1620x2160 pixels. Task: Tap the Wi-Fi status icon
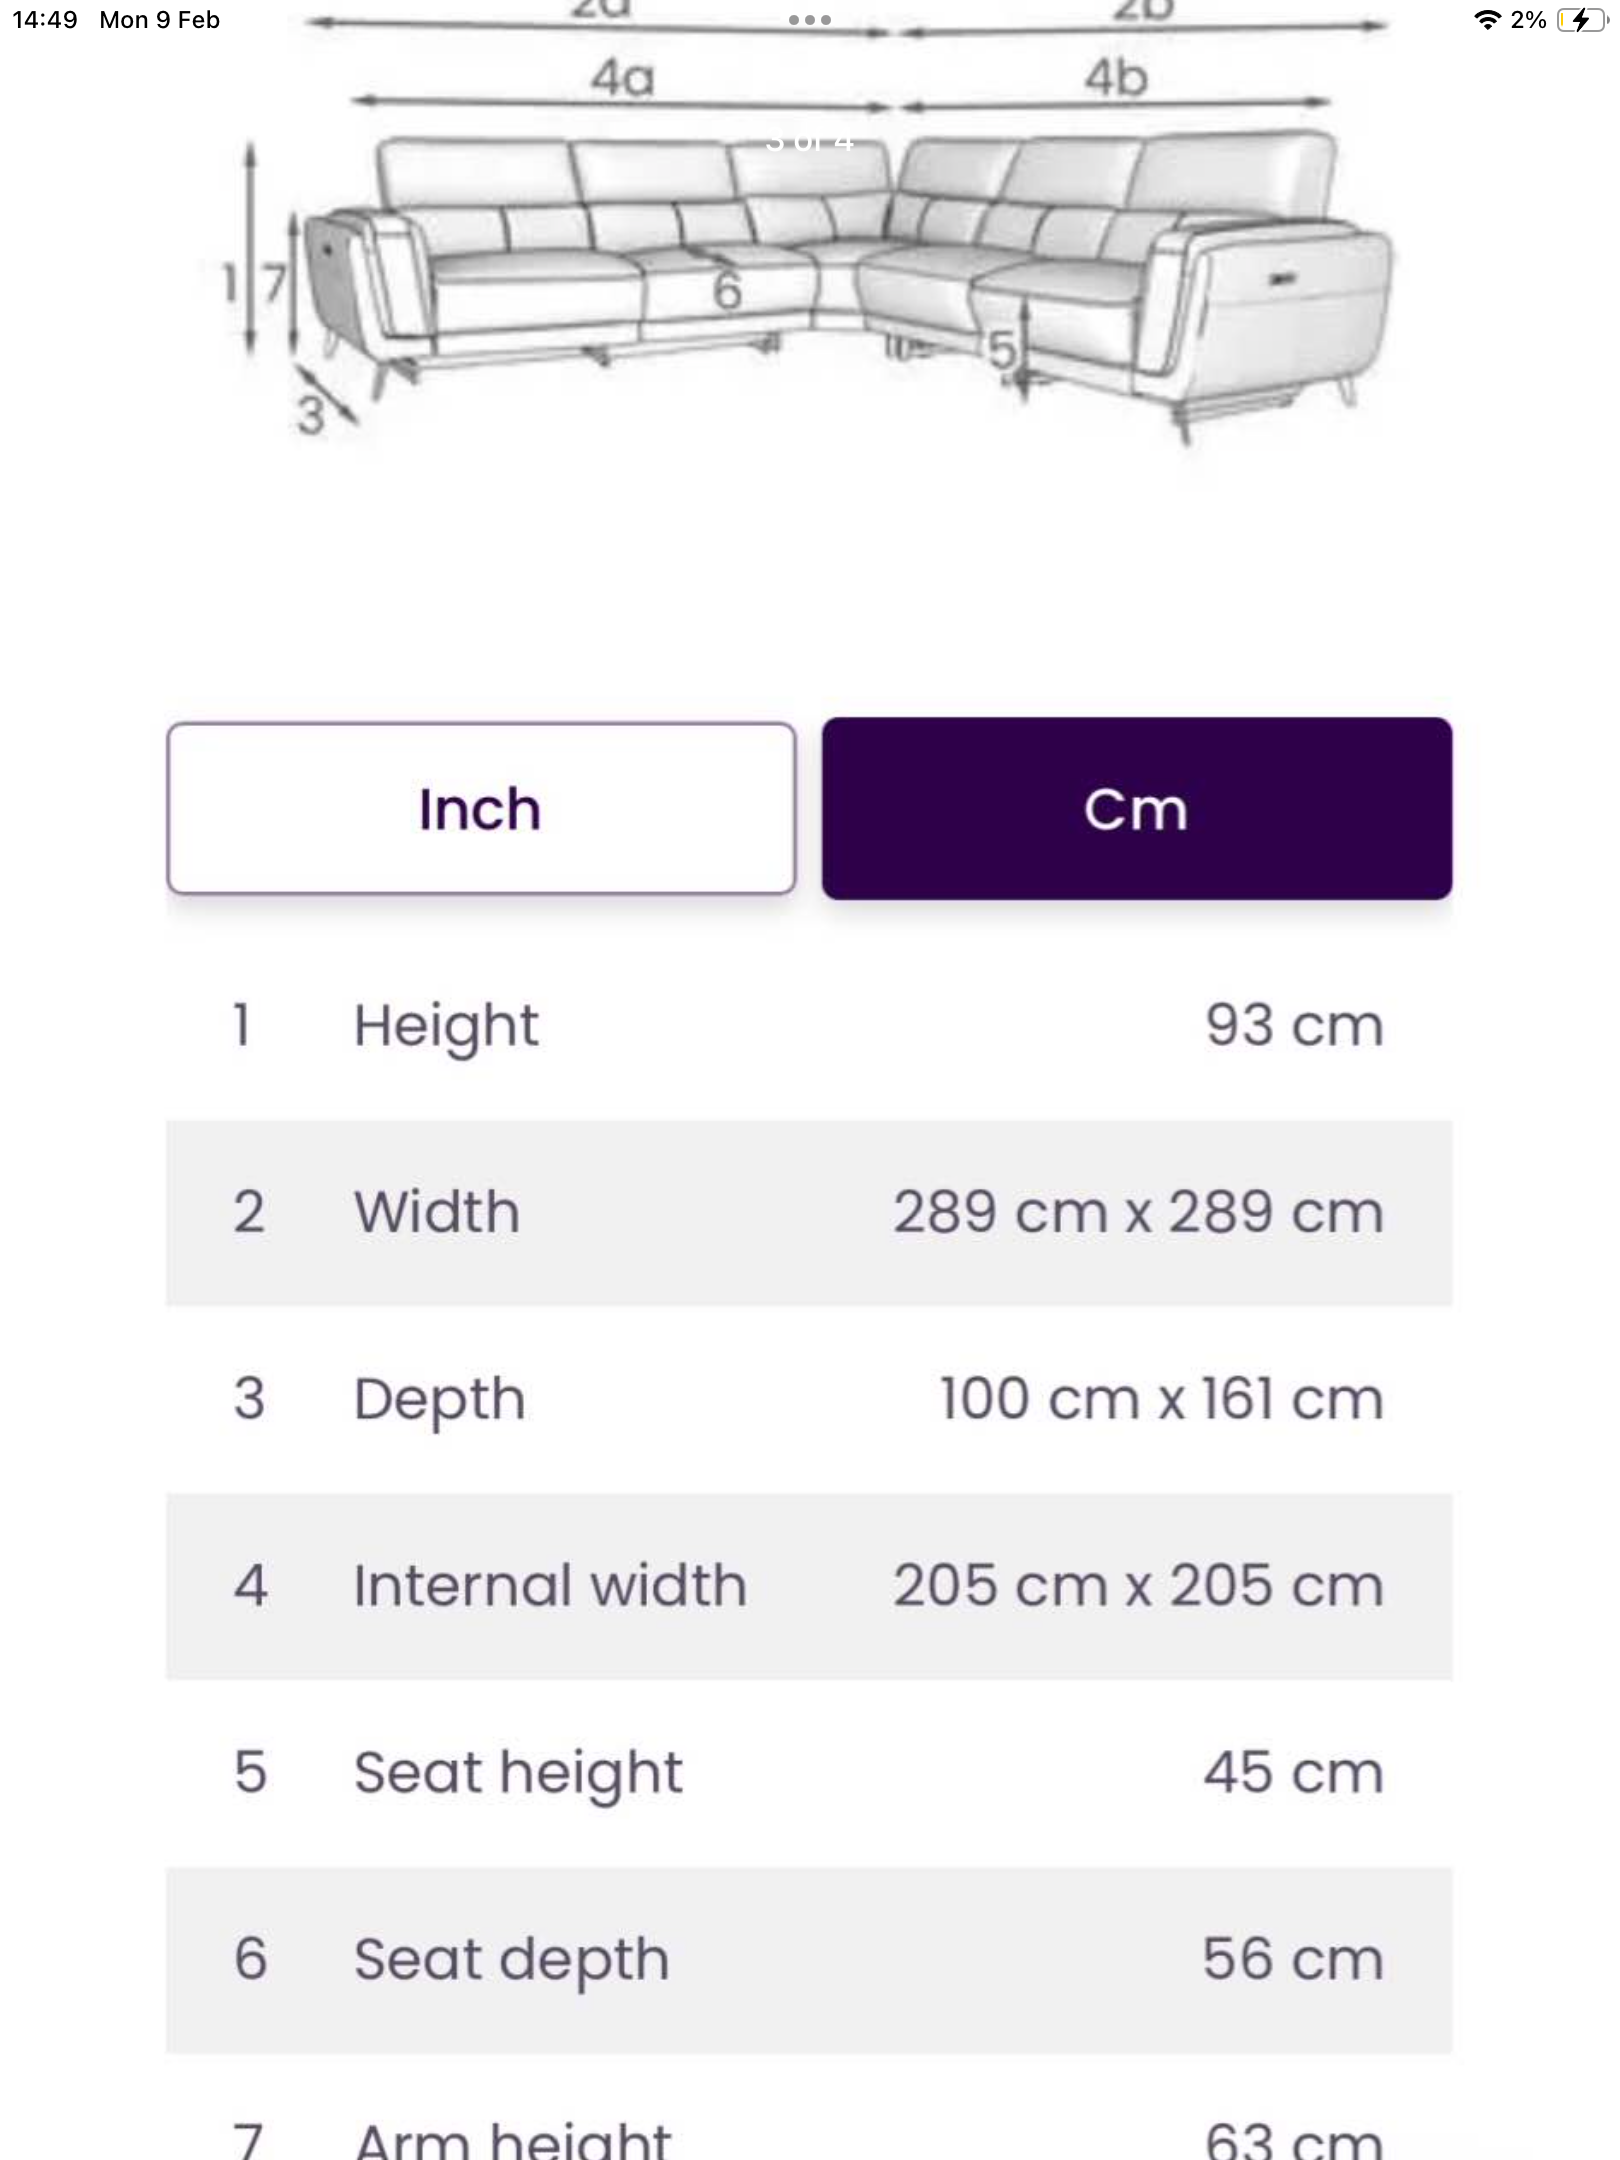[x=1487, y=20]
